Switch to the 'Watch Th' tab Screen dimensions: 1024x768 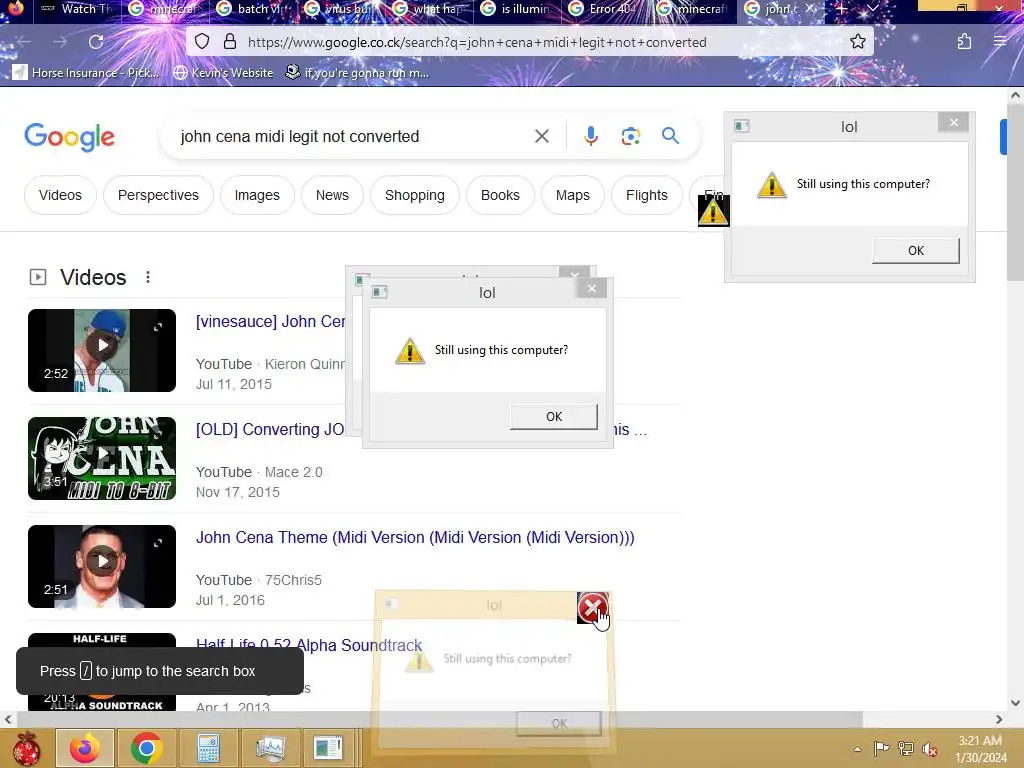(76, 8)
